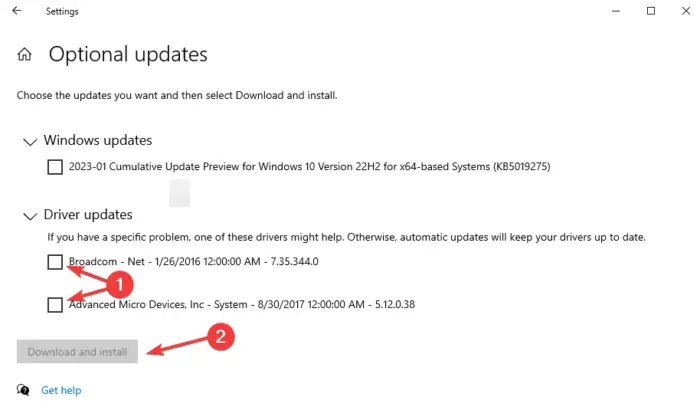This screenshot has width=700, height=410.
Task: Go back using the back arrow
Action: coord(17,11)
